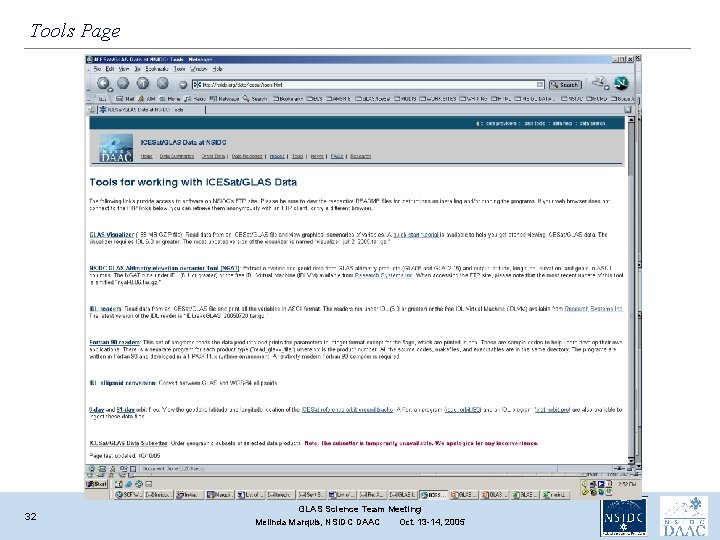This screenshot has height=540, width=720.
Task: Click the first quick launch icon beside Start
Action: [x=118, y=484]
